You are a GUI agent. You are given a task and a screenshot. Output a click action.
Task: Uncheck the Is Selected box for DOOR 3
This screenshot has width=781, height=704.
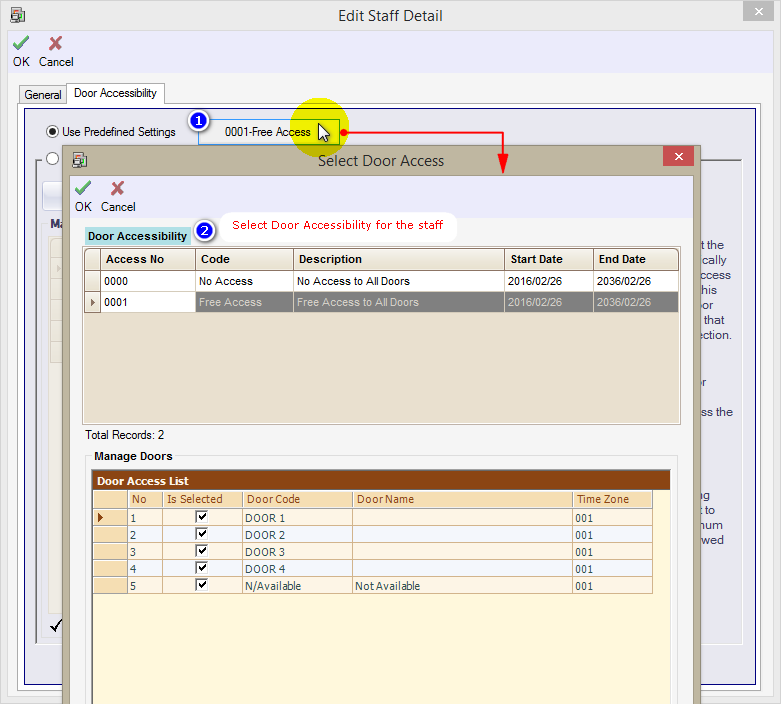point(202,551)
